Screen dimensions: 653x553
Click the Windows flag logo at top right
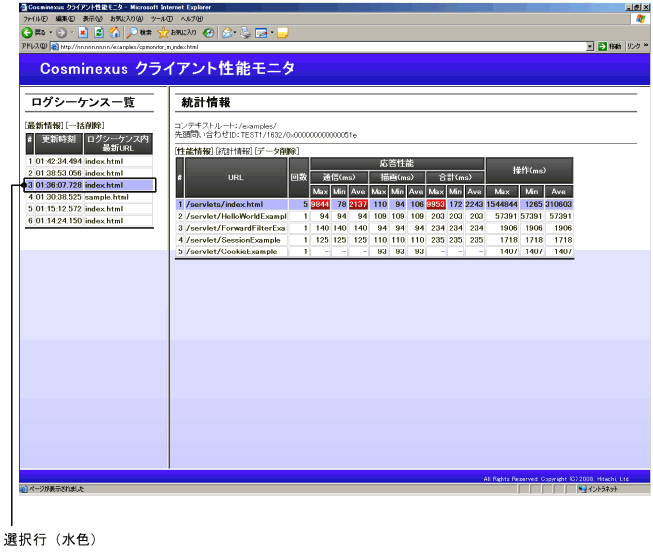(641, 19)
